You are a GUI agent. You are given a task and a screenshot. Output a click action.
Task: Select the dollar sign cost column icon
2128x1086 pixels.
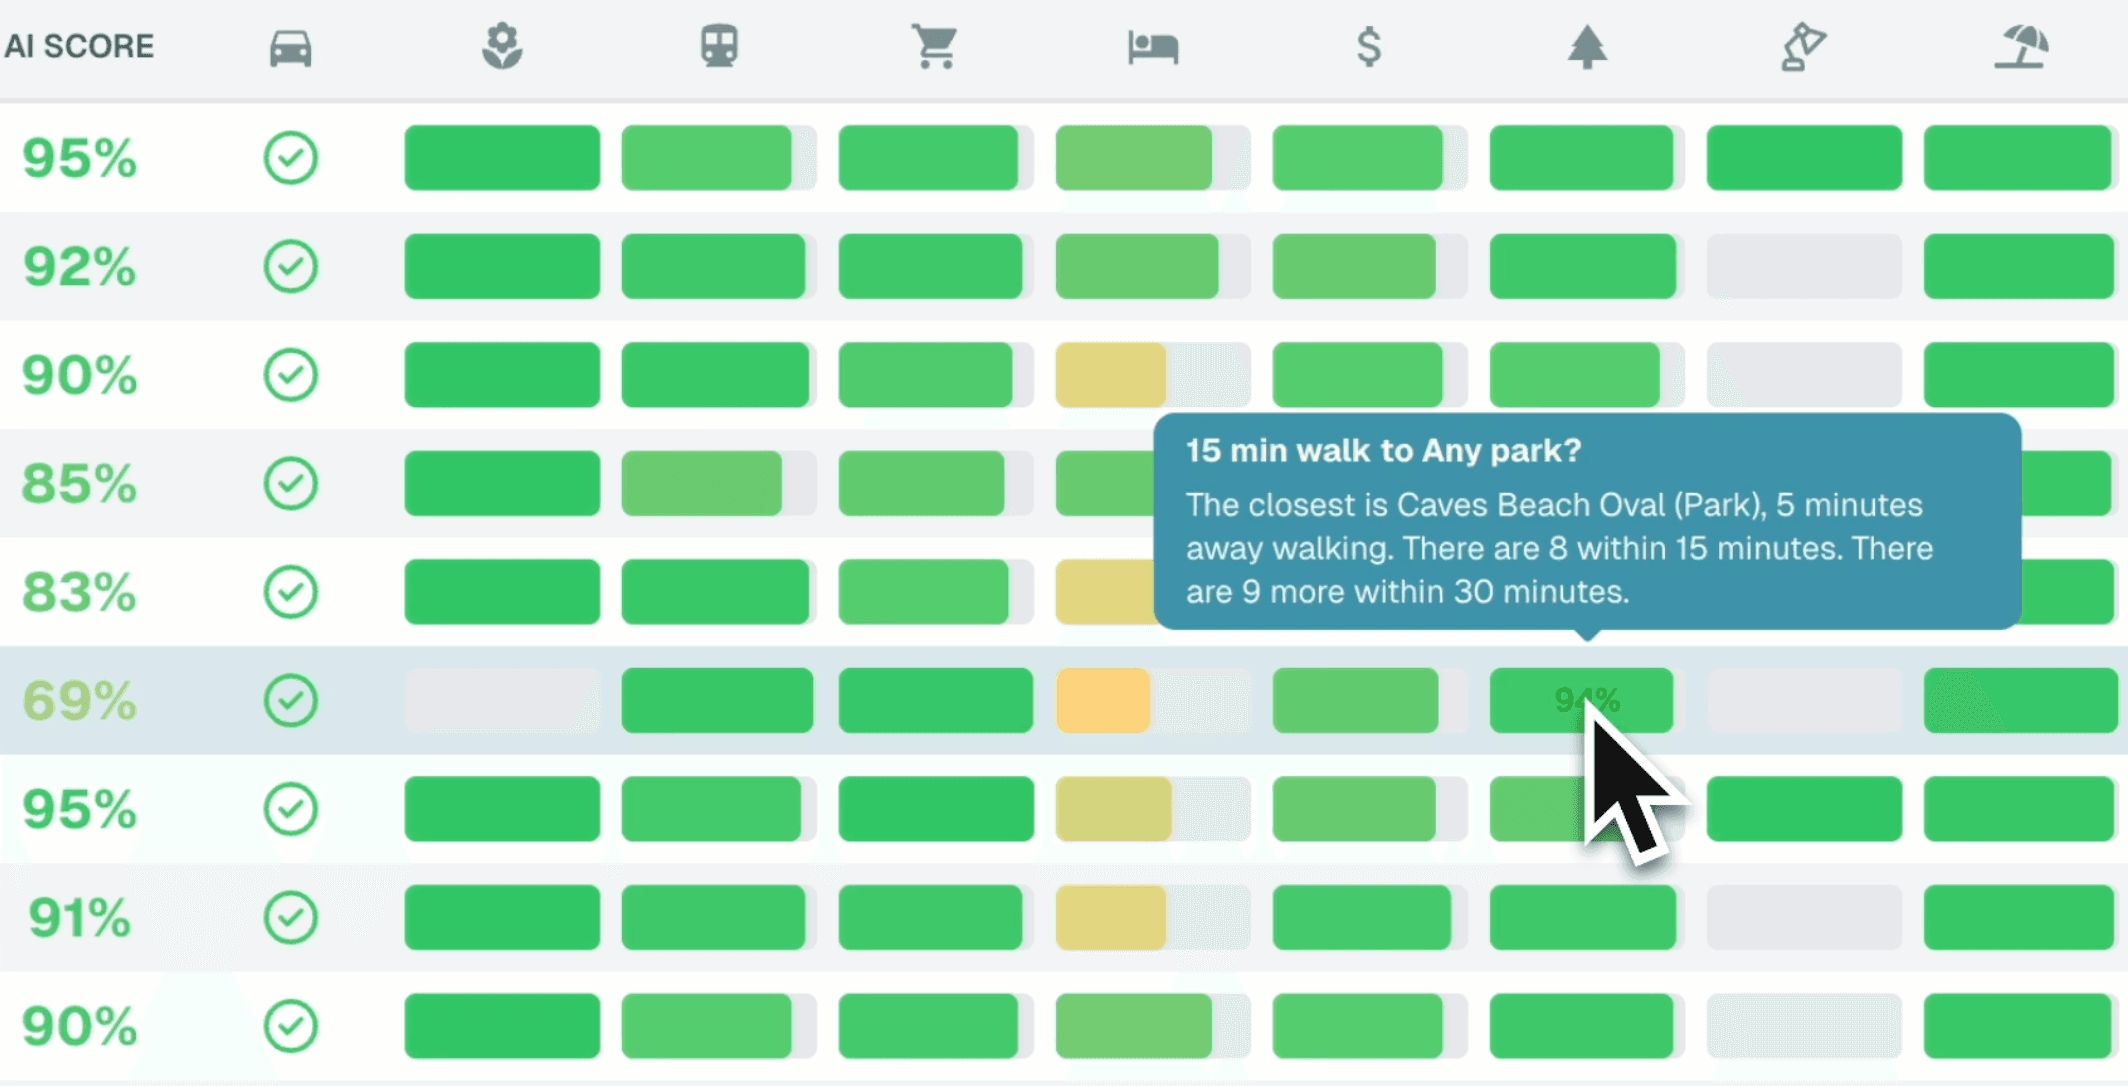coord(1369,46)
